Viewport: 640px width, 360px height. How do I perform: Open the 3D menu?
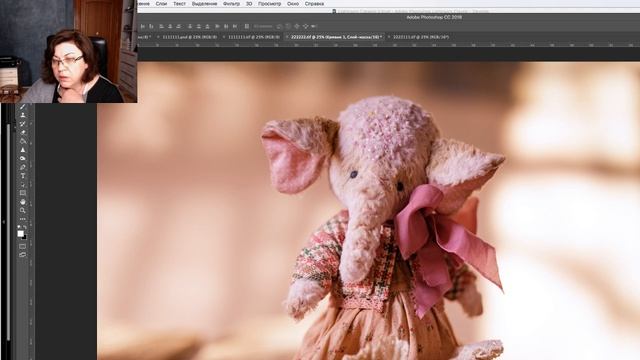tap(249, 4)
